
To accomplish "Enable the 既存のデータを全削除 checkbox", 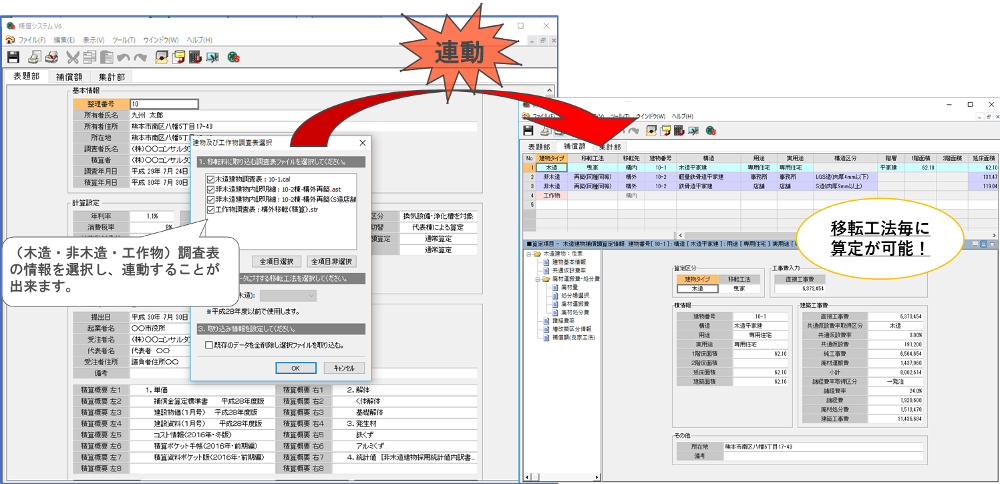I will 209,343.
